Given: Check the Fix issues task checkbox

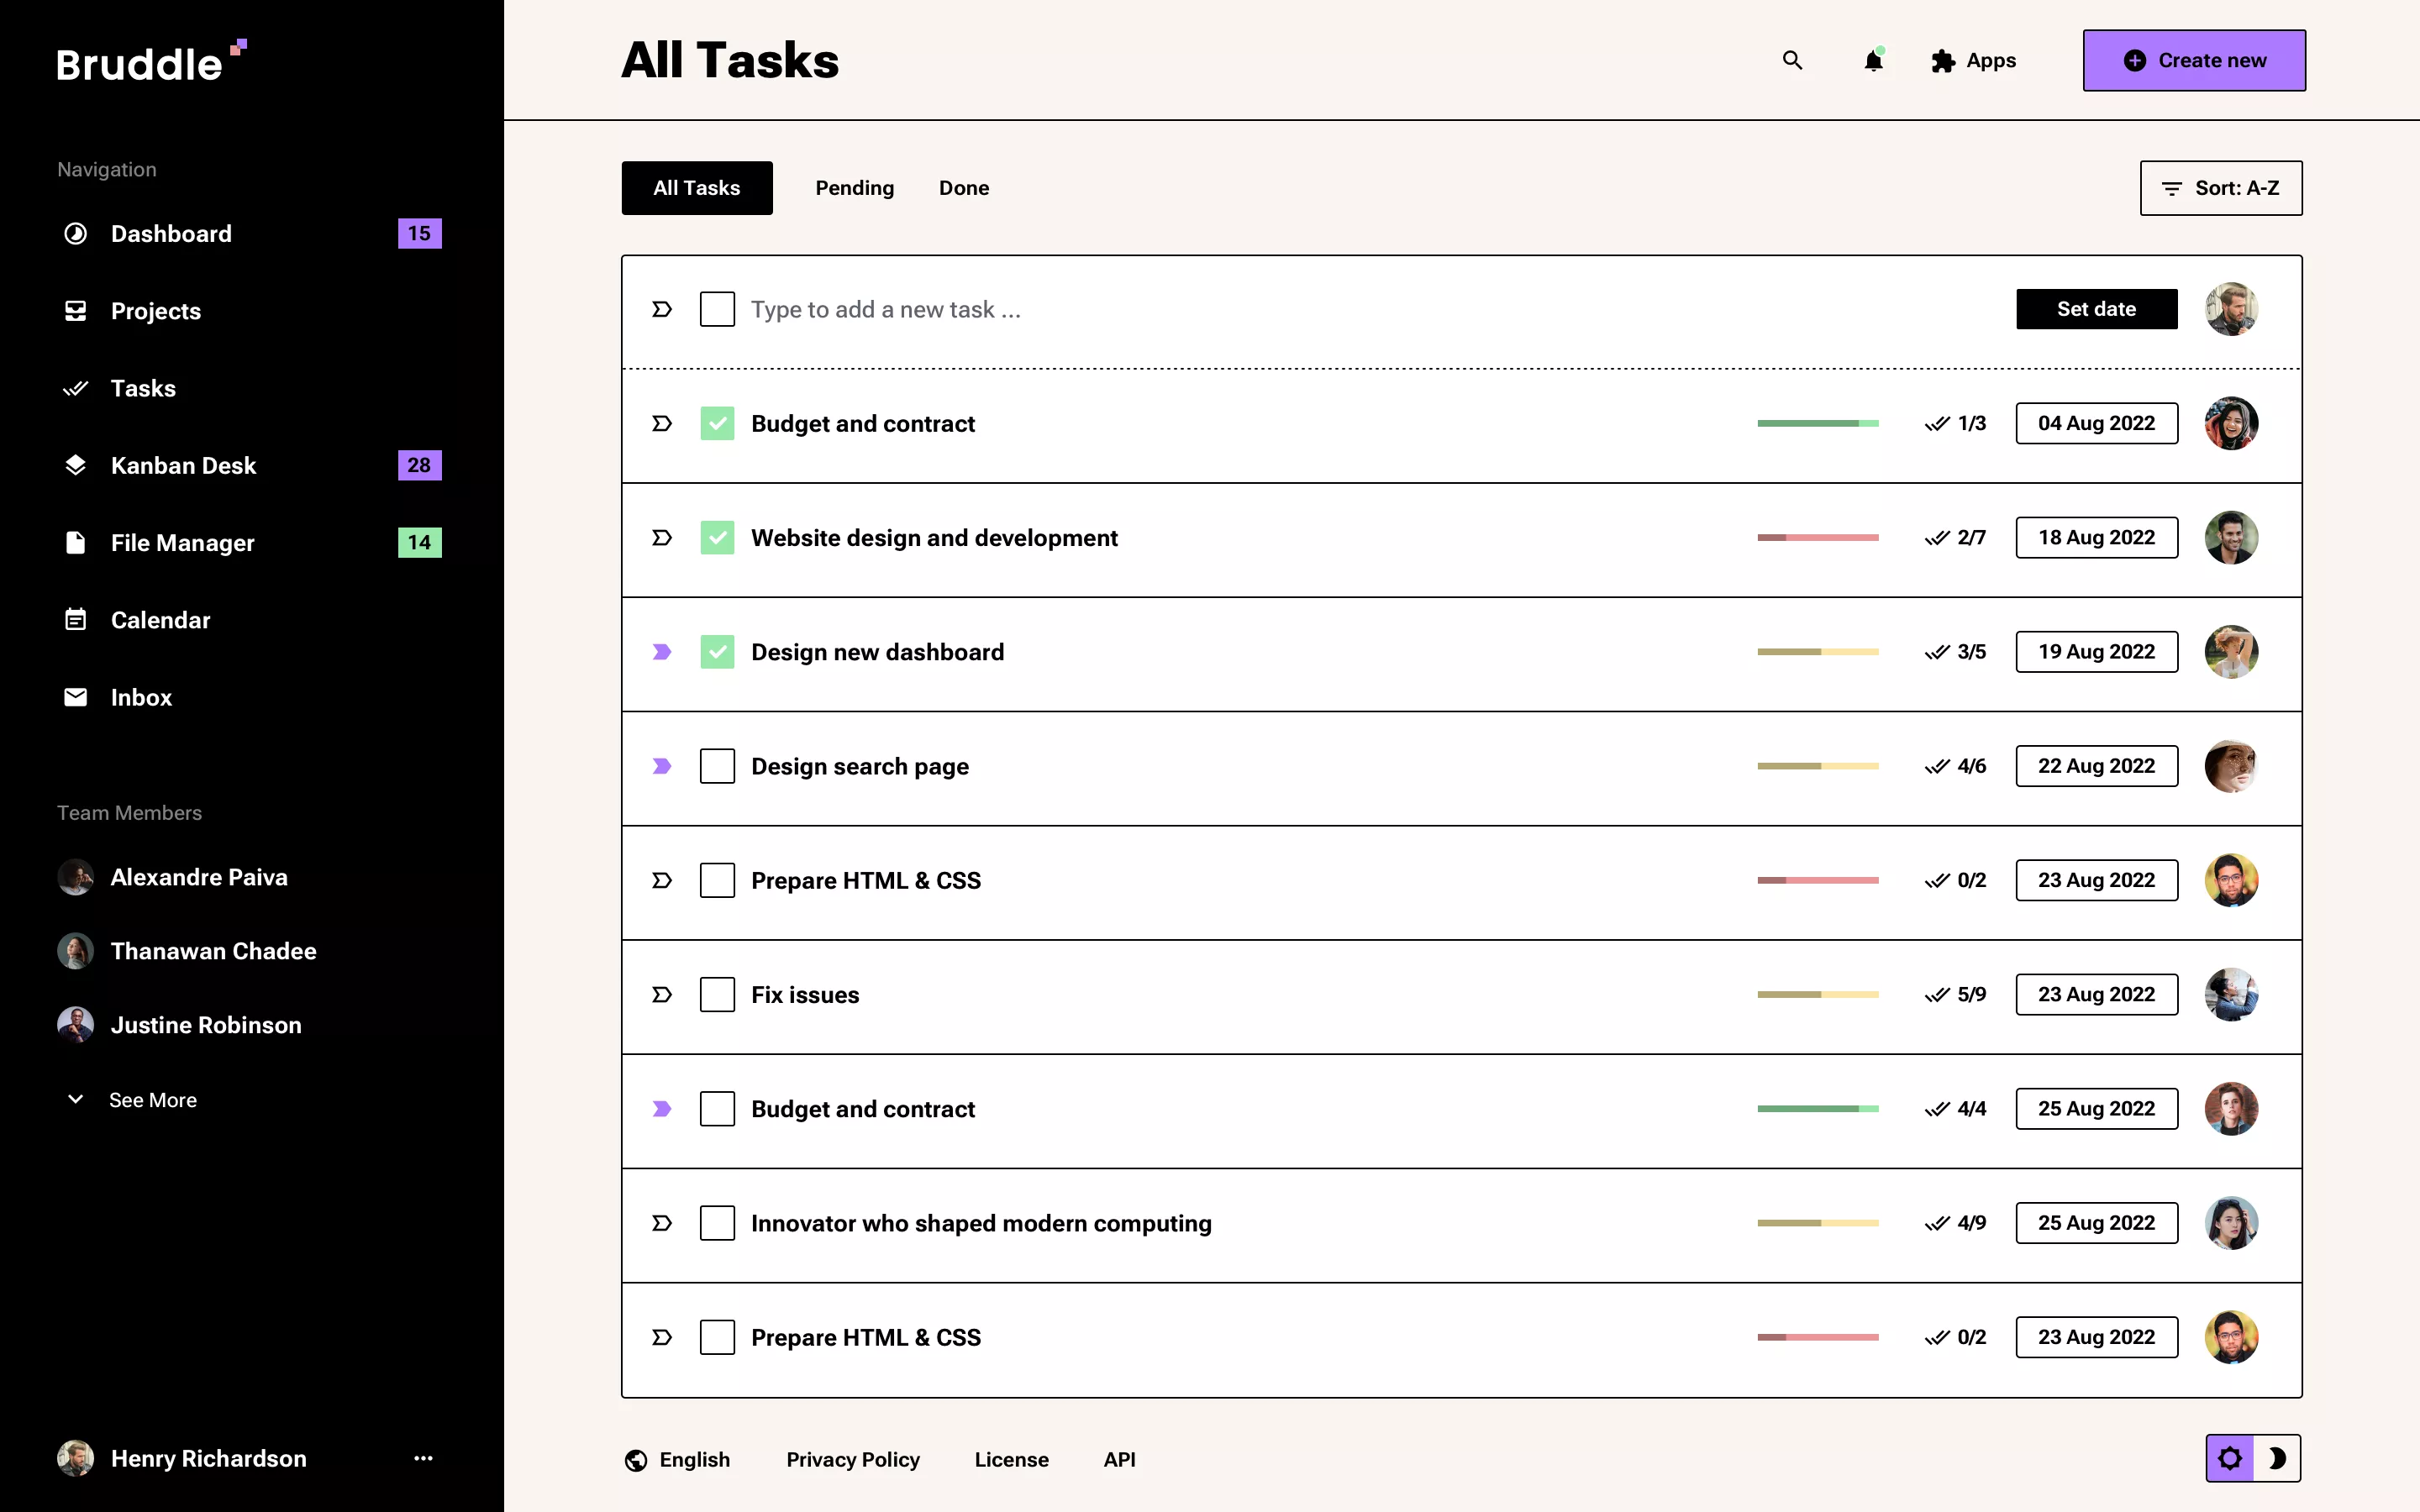Looking at the screenshot, I should [717, 994].
